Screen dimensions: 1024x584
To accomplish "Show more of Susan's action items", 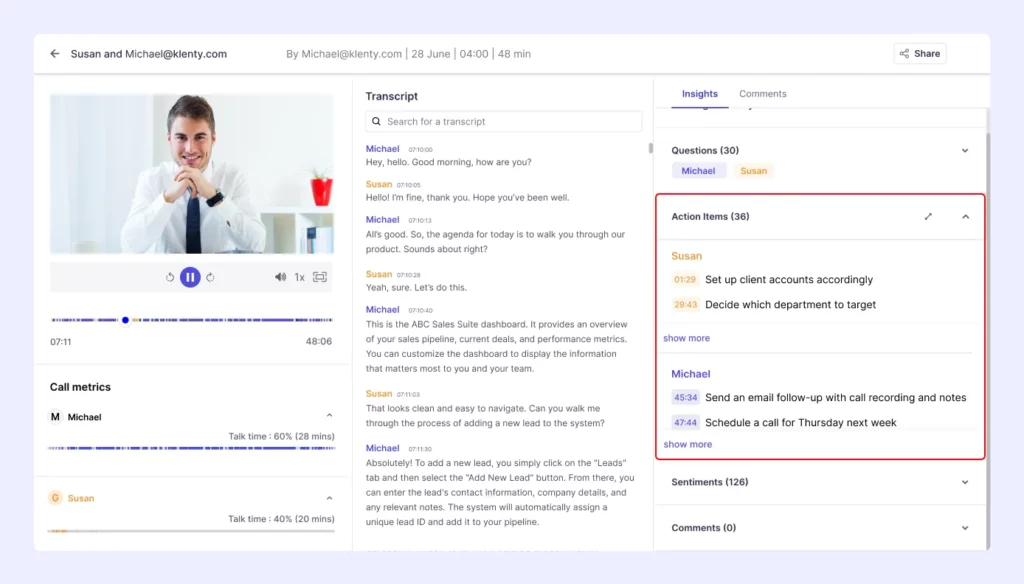I will coord(686,338).
